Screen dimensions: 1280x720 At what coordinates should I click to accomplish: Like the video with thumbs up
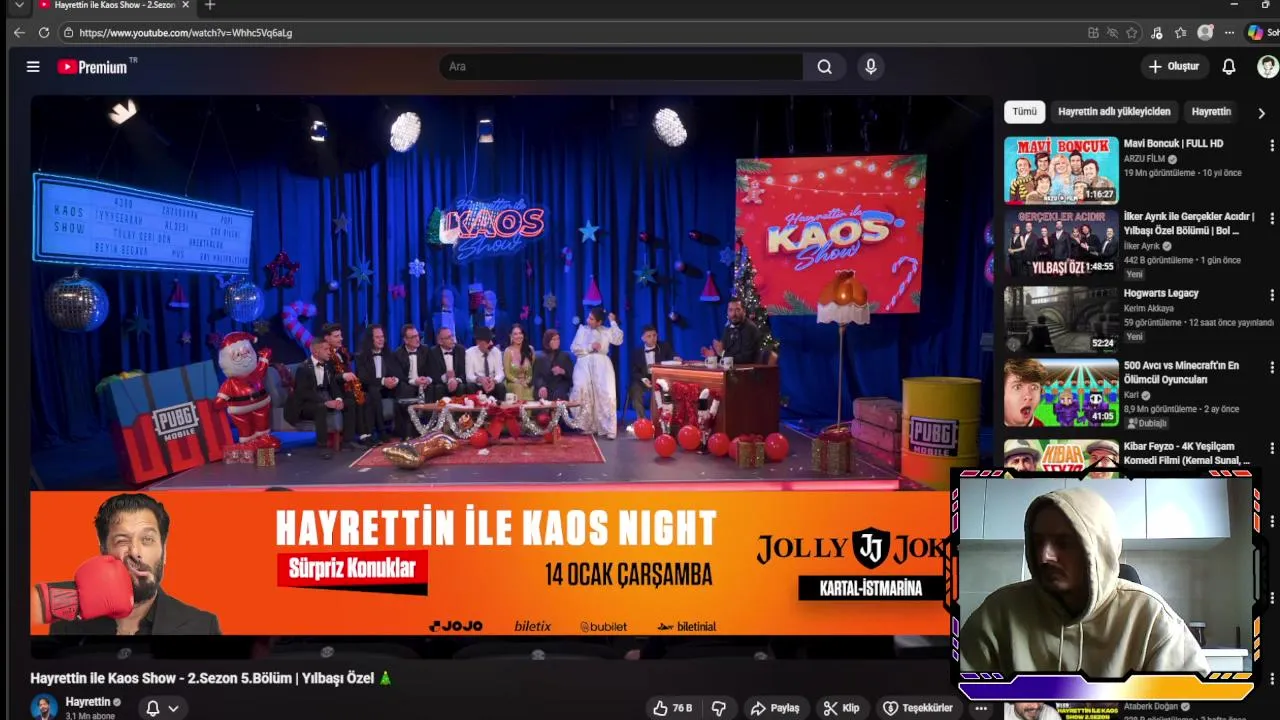[673, 708]
